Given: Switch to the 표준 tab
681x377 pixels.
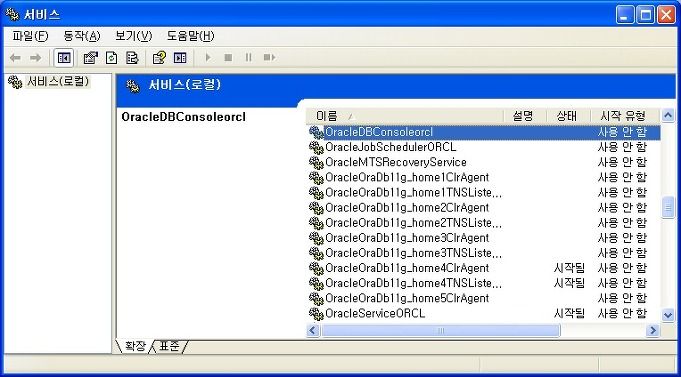Looking at the screenshot, I should [169, 346].
